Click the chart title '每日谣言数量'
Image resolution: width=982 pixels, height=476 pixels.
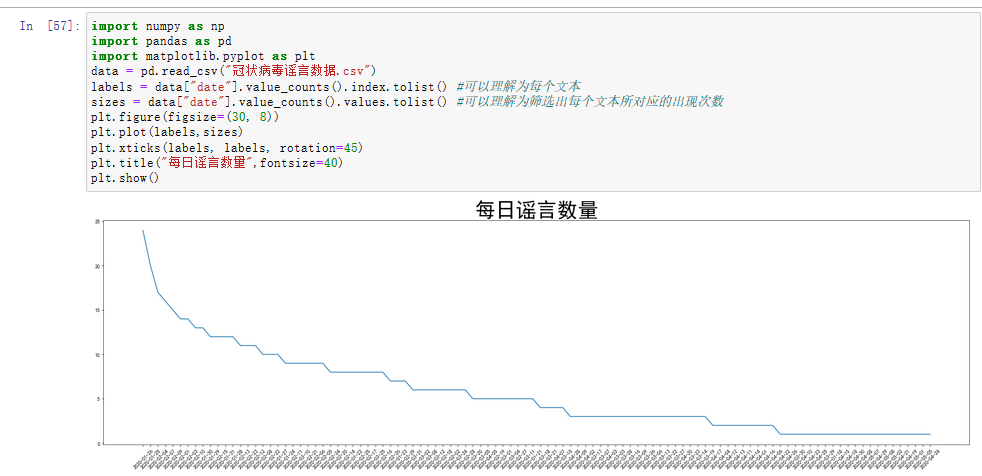click(x=537, y=210)
